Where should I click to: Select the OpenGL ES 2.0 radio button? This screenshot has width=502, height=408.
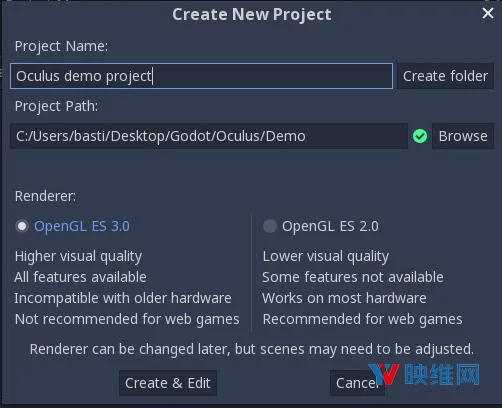coord(270,226)
